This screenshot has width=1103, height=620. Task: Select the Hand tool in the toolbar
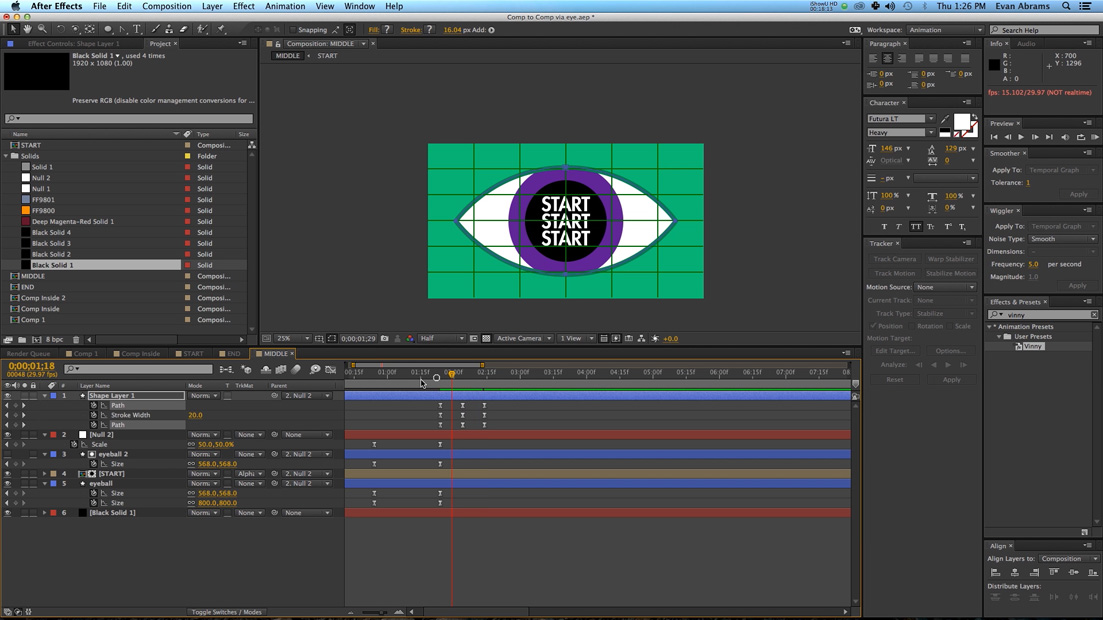(28, 29)
